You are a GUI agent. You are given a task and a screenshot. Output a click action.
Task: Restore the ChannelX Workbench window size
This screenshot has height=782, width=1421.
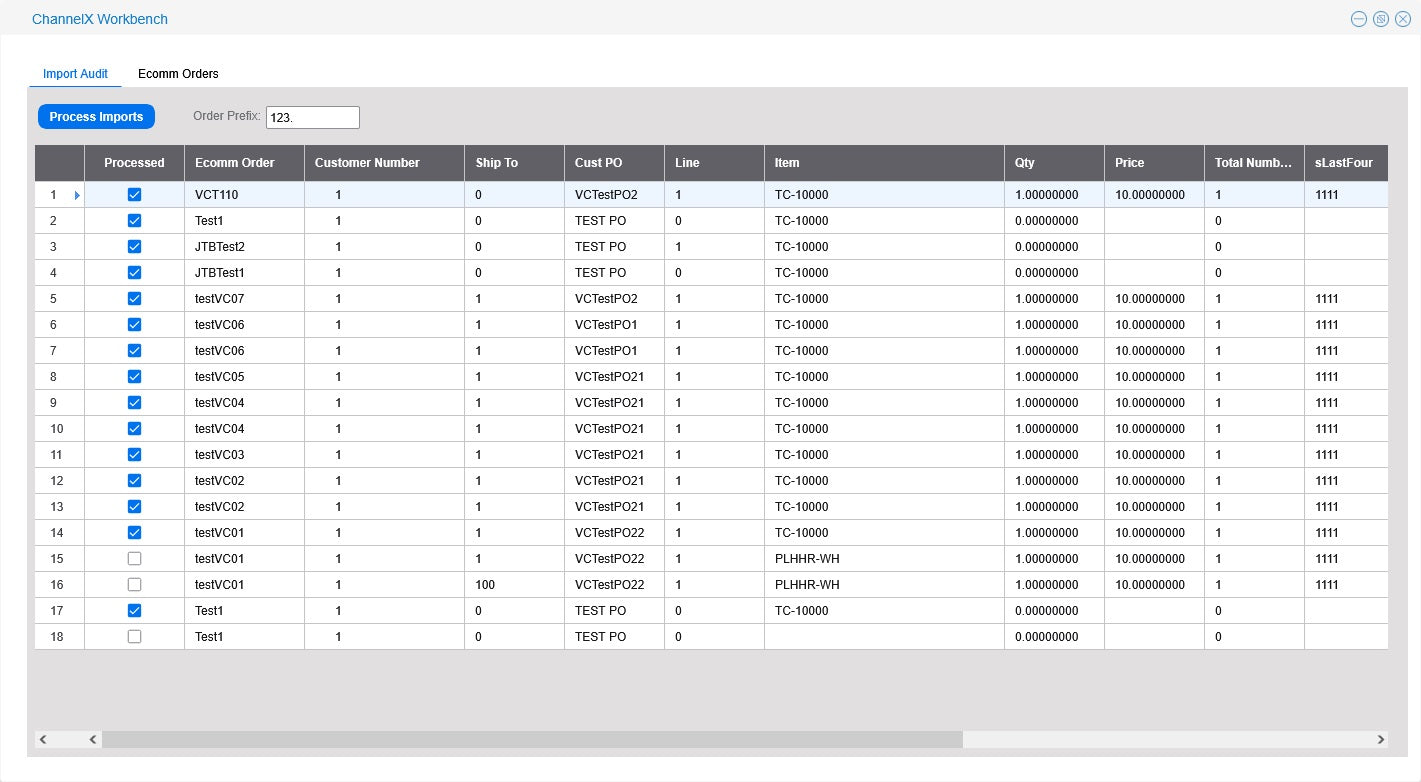(1381, 19)
